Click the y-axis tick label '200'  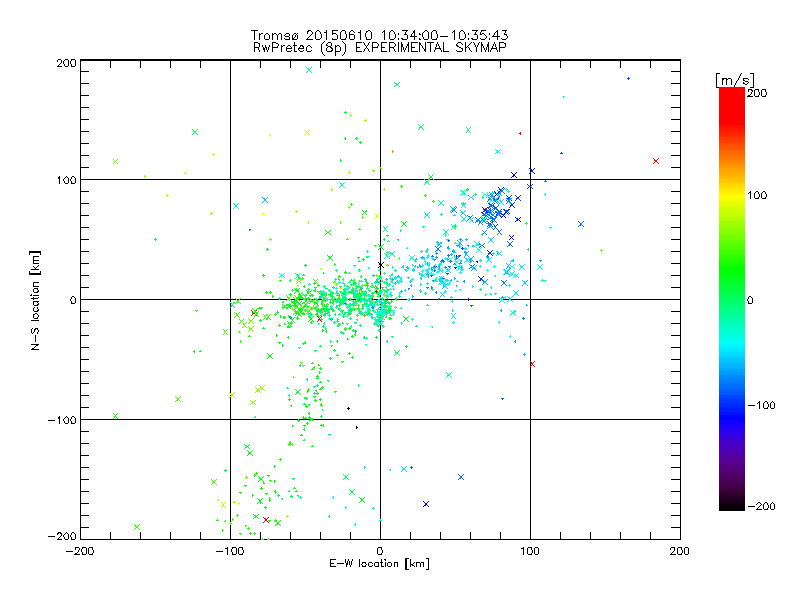coord(66,64)
